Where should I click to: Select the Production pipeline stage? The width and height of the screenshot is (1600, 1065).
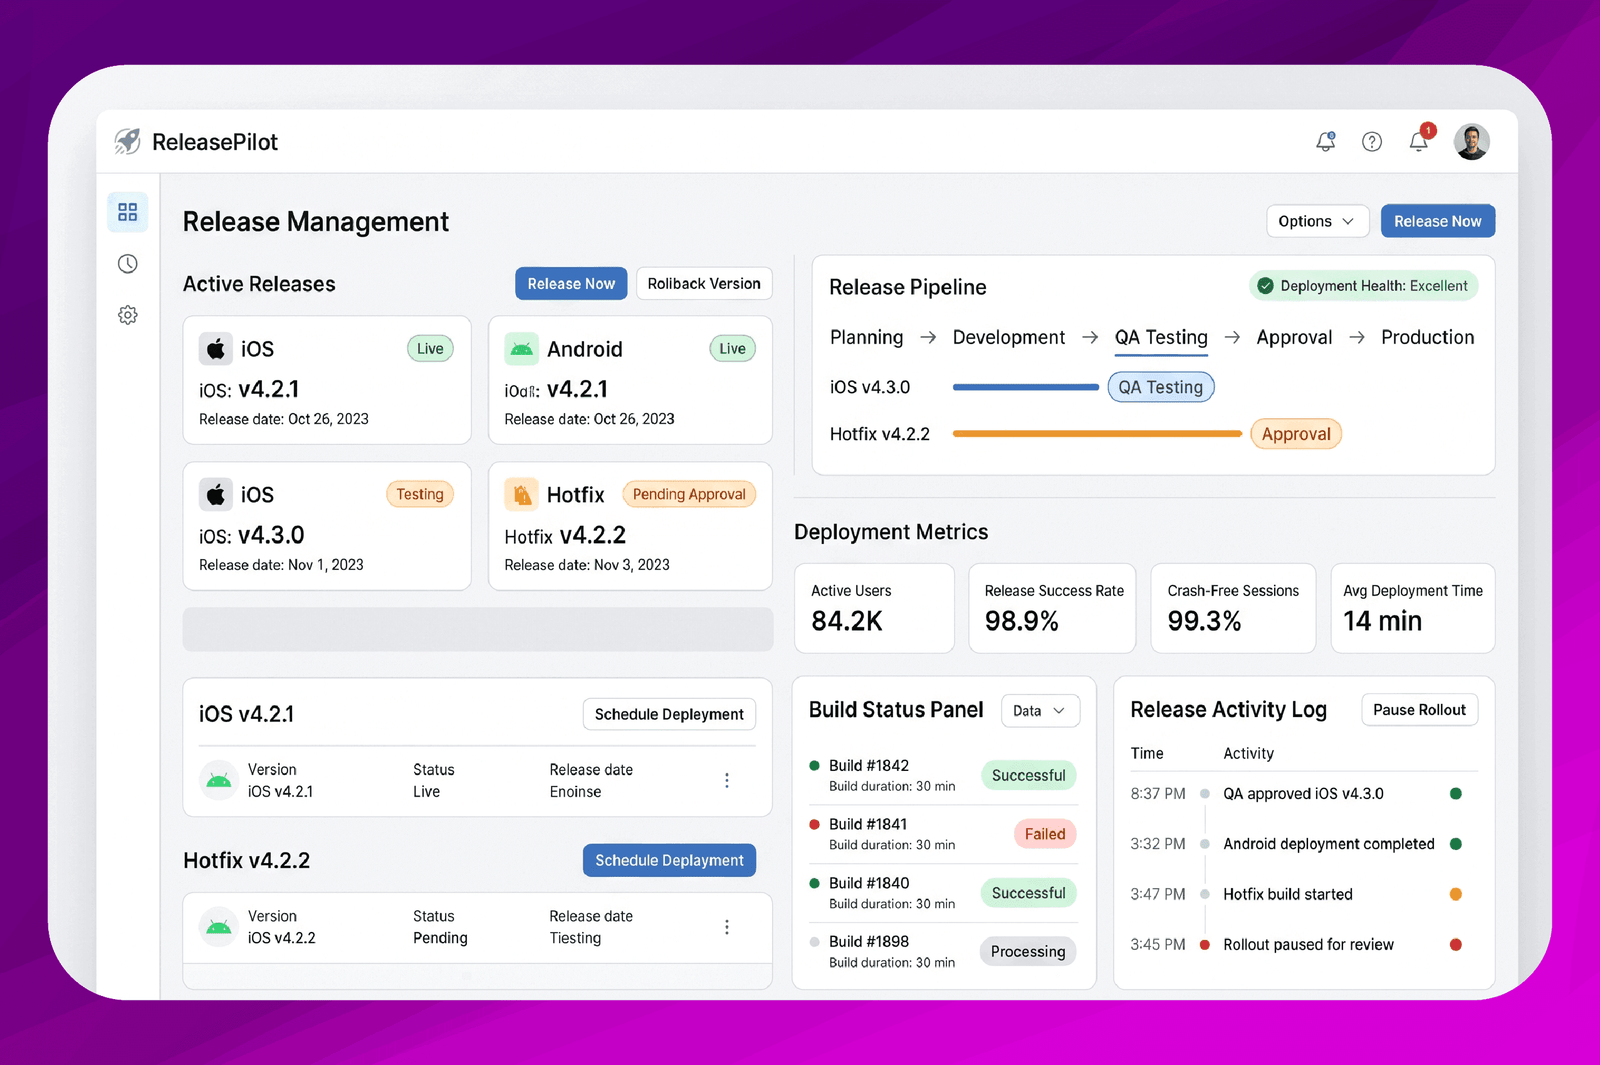1427,338
